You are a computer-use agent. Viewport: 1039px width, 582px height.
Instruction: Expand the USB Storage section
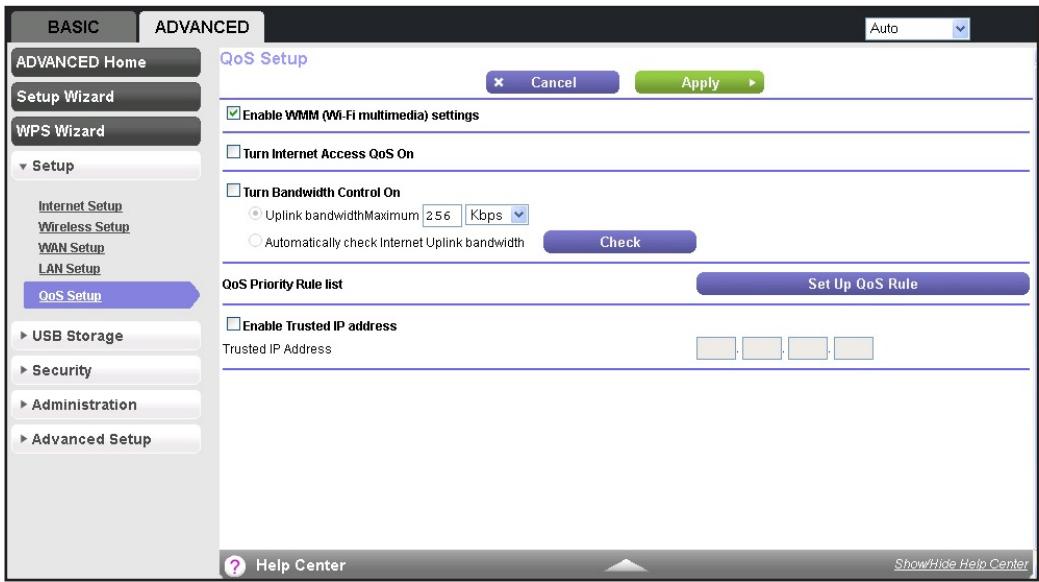(106, 336)
